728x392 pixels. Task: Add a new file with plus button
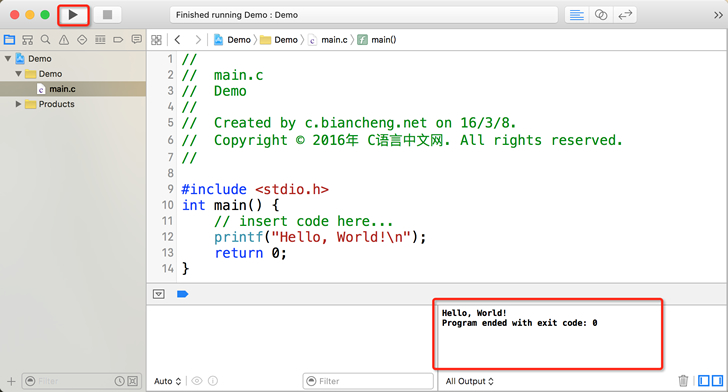[11, 381]
